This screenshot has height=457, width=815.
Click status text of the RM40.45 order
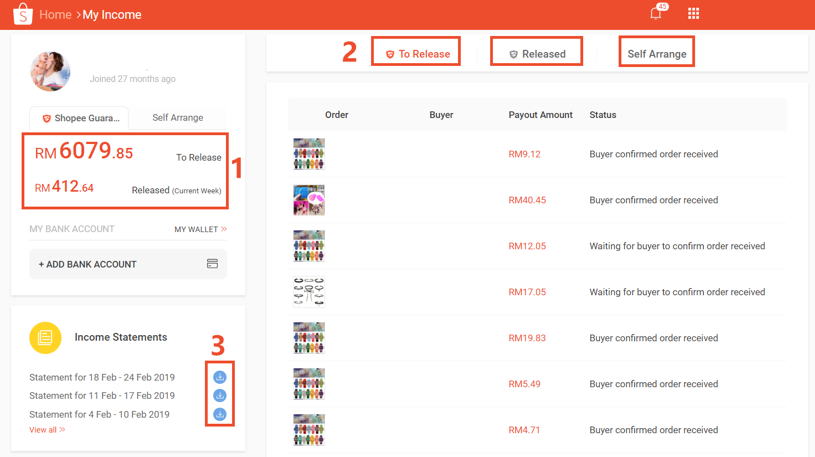[653, 200]
